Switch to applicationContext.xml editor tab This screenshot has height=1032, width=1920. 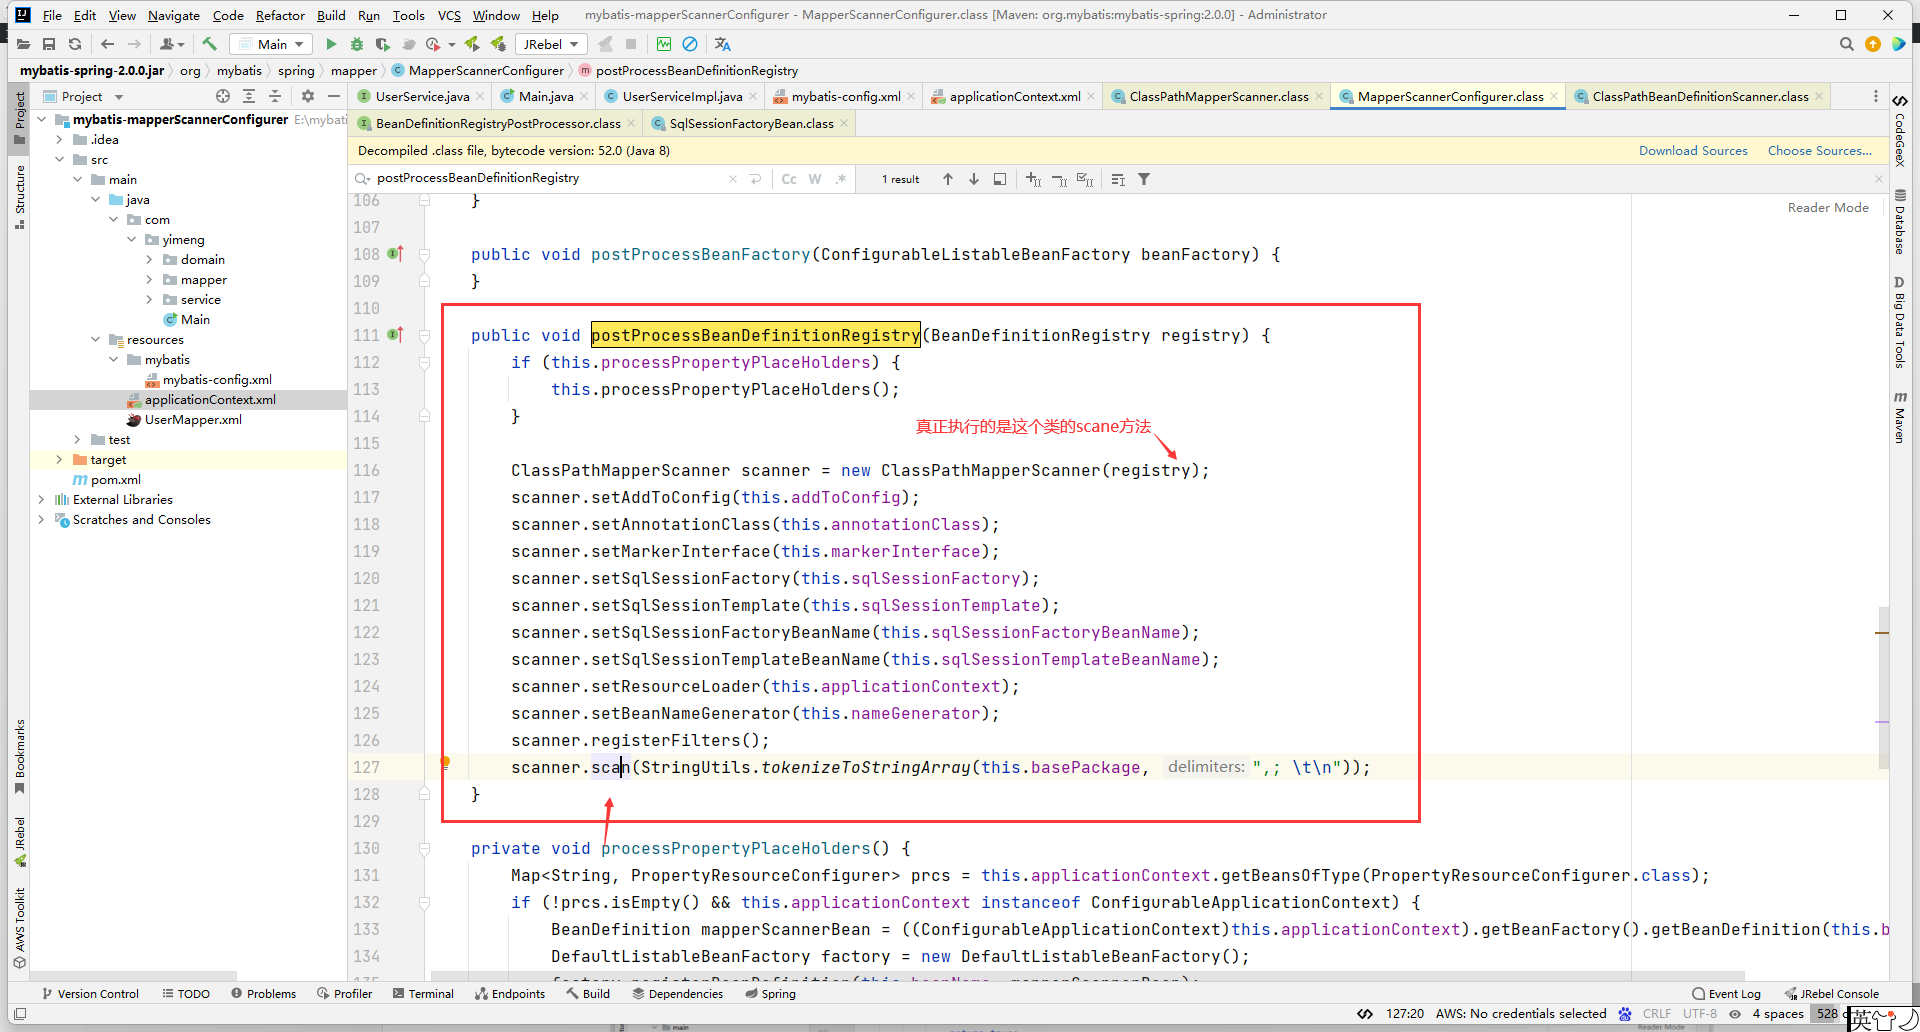[1014, 96]
